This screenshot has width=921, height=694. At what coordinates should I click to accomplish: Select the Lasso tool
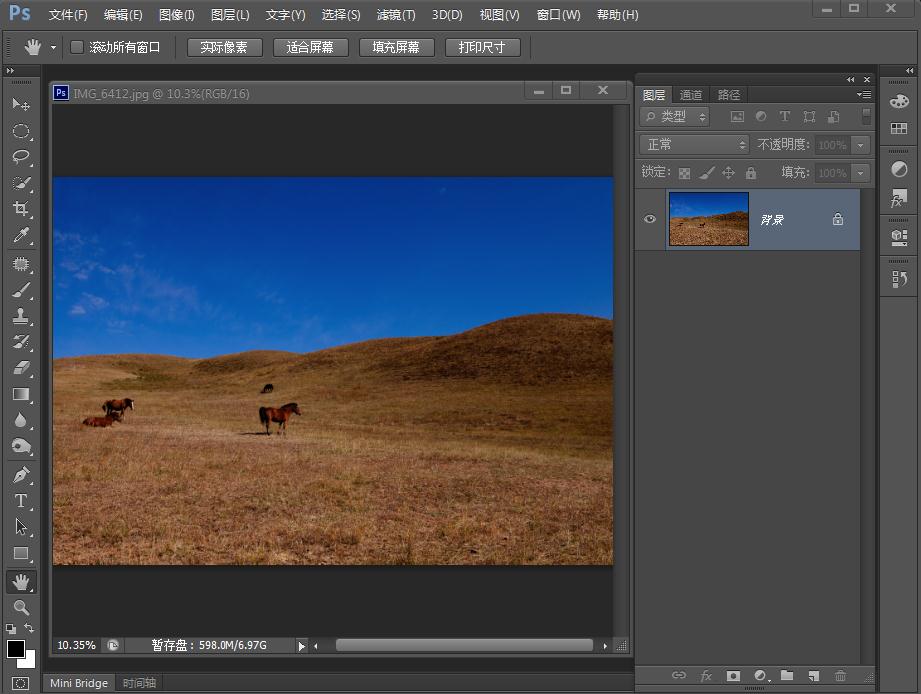tap(20, 157)
